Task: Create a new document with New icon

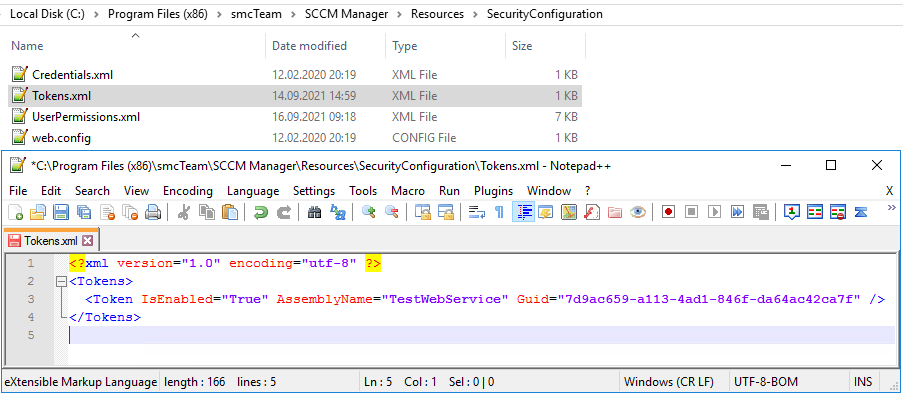Action: (x=16, y=212)
